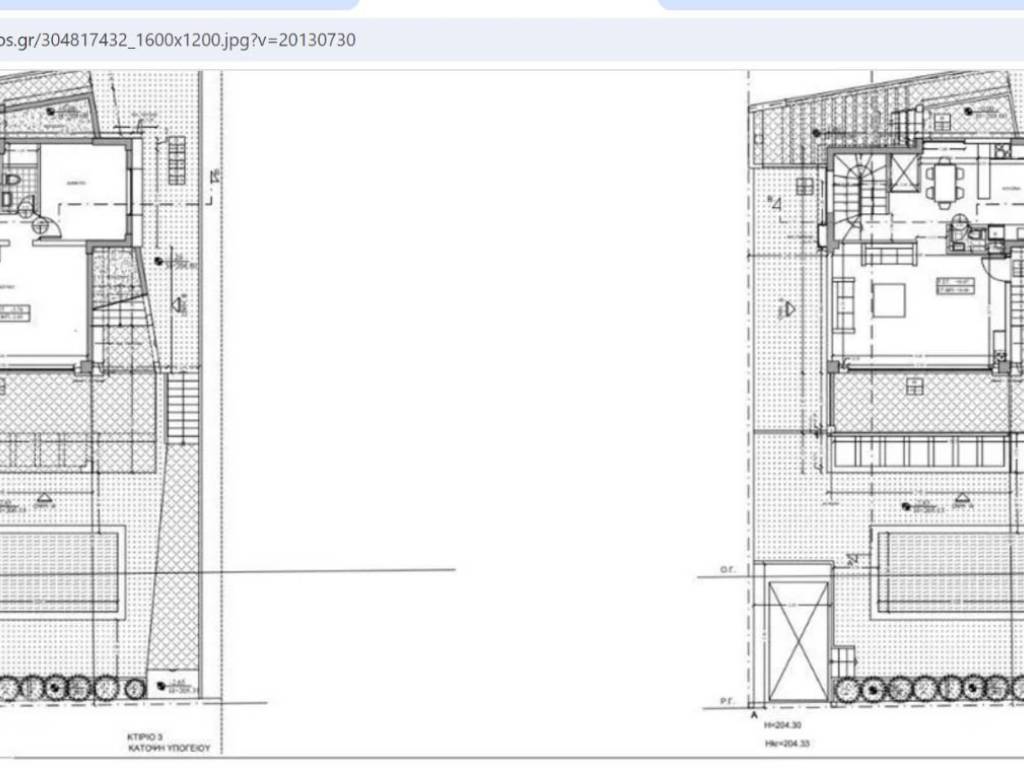Viewport: 1024px width, 768px height.
Task: Click the door swing symbol in the left plan
Action: pos(45,224)
